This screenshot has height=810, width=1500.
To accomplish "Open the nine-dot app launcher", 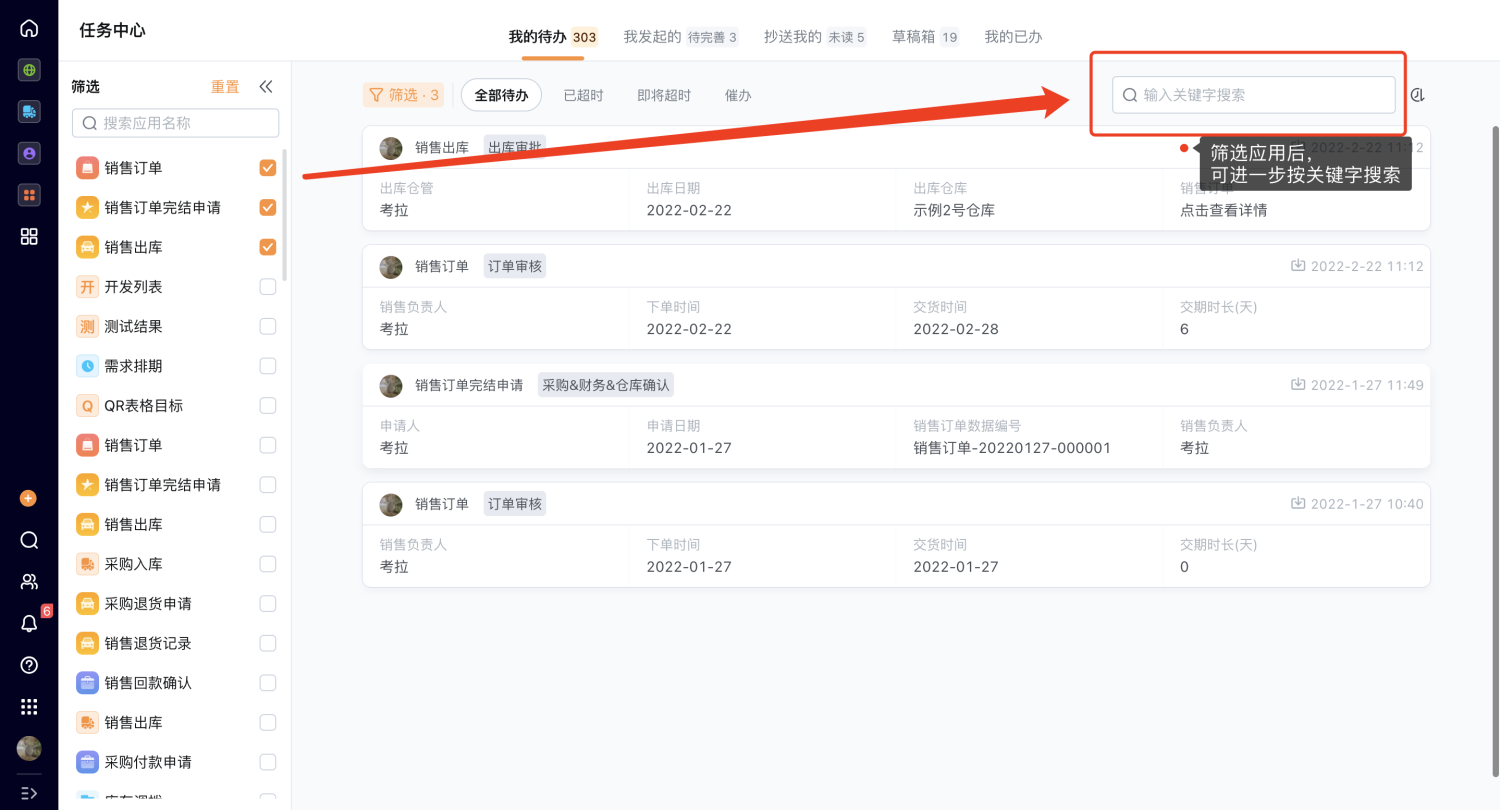I will 29,706.
